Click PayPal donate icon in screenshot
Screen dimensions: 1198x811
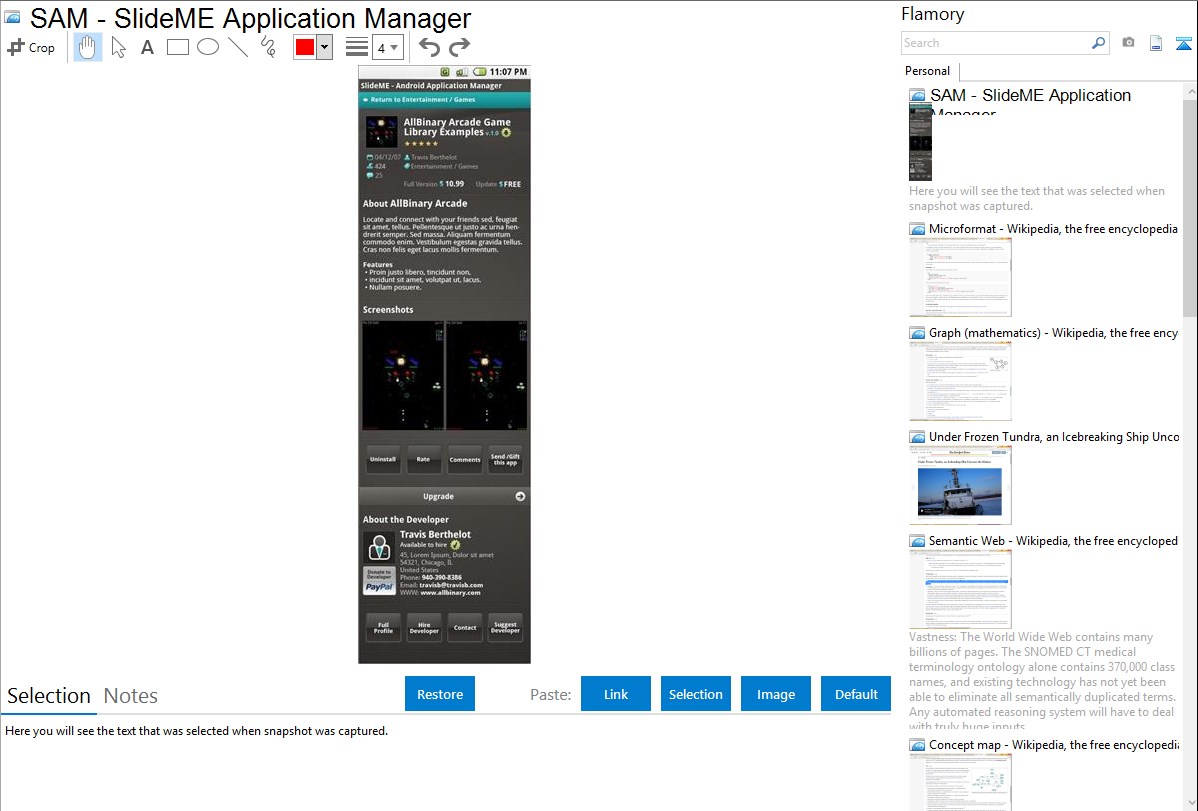pos(379,581)
